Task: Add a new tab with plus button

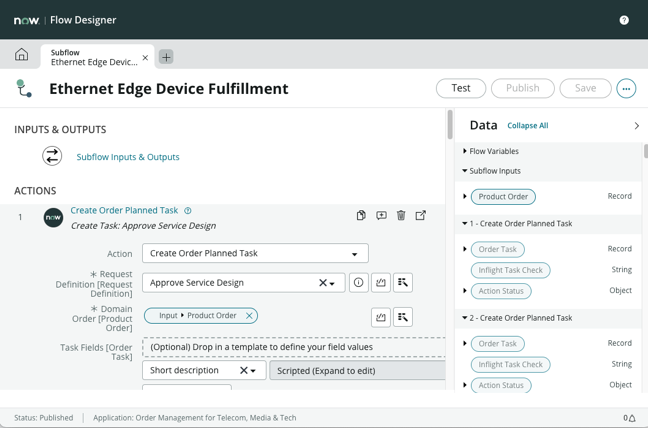Action: coord(166,57)
